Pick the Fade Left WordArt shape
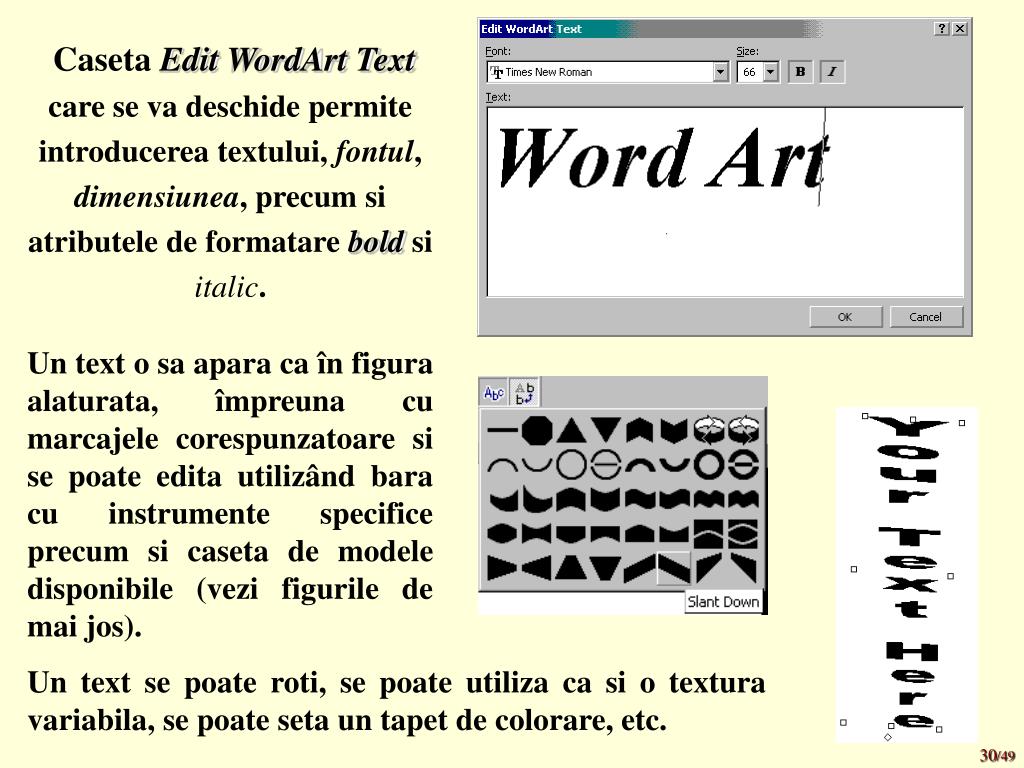This screenshot has height=768, width=1024. pyautogui.click(x=537, y=568)
